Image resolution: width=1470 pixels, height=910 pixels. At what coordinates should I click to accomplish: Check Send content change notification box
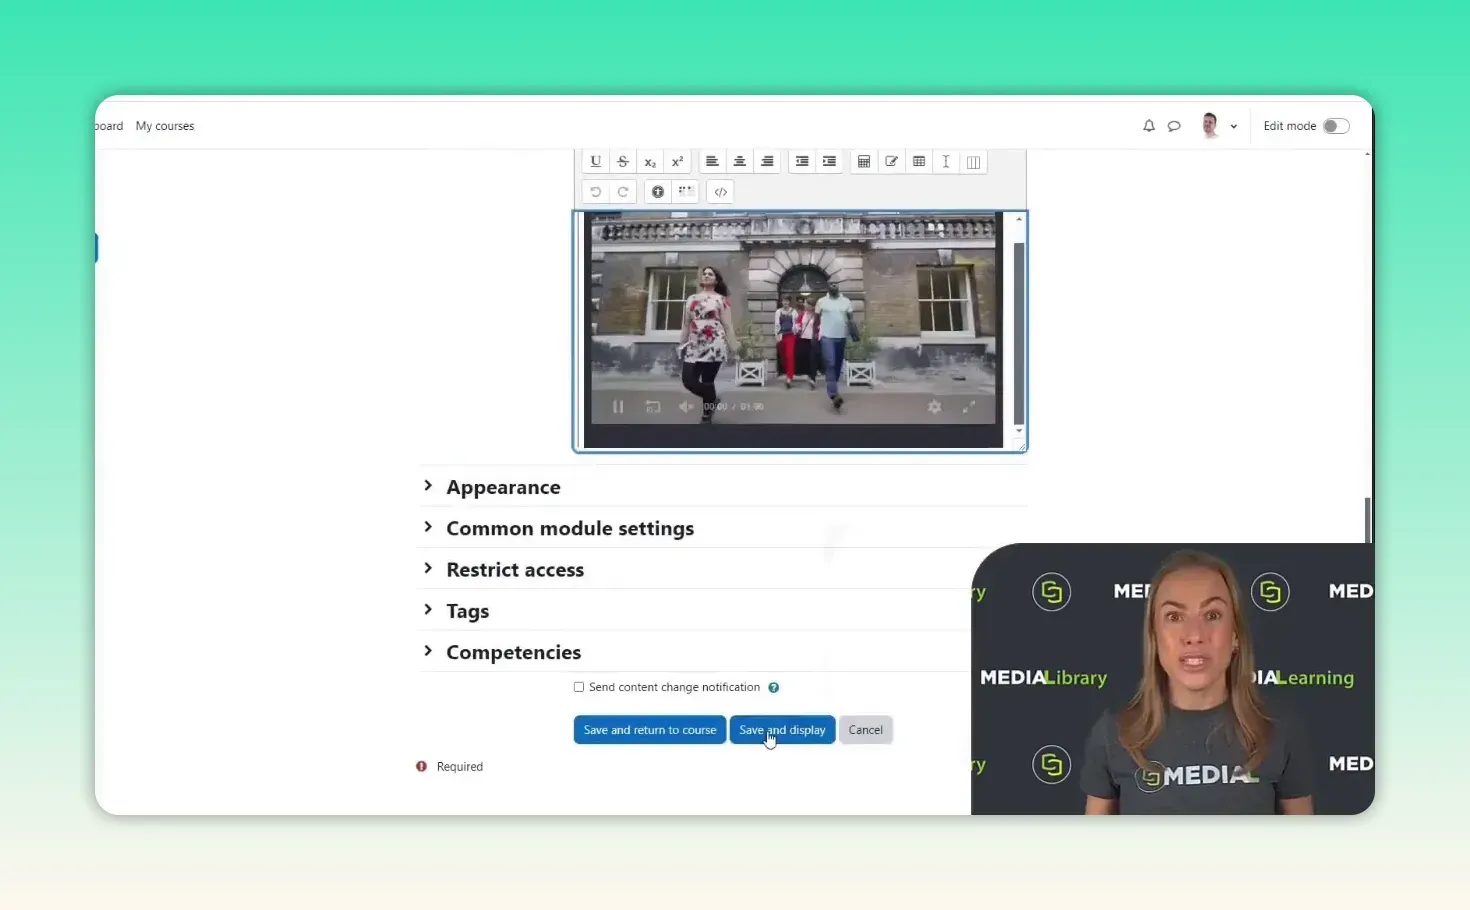pos(579,687)
